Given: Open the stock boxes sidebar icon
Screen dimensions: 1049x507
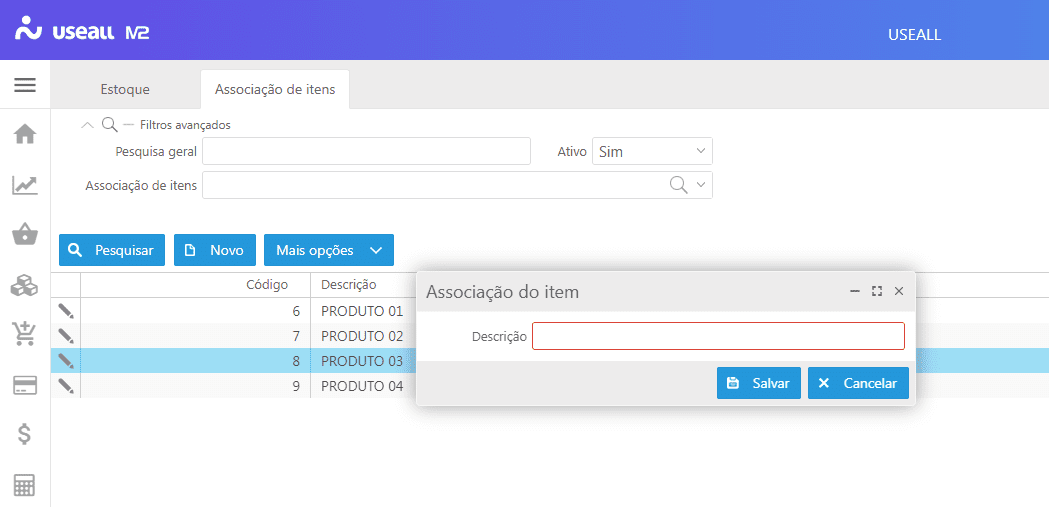Looking at the screenshot, I should [x=25, y=286].
